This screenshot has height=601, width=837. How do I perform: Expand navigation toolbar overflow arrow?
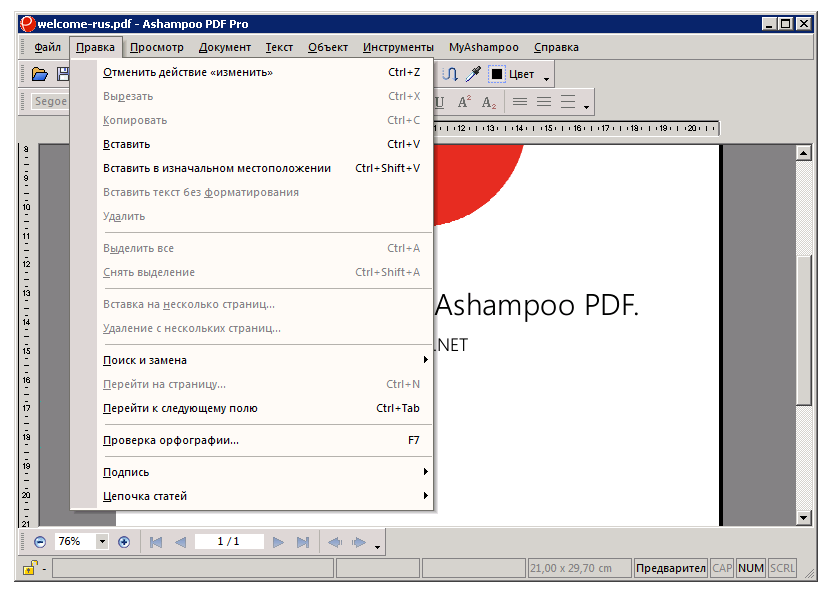[377, 547]
